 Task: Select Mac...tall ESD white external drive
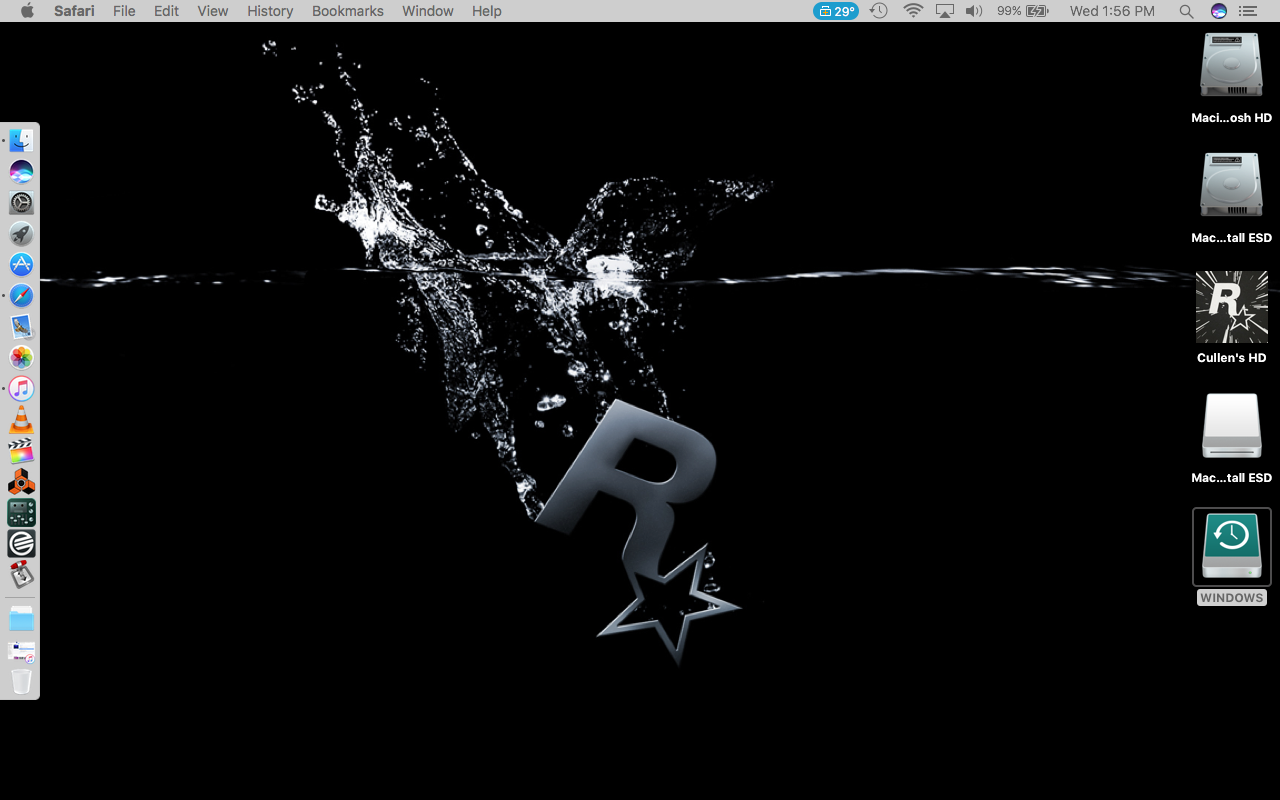pyautogui.click(x=1231, y=426)
